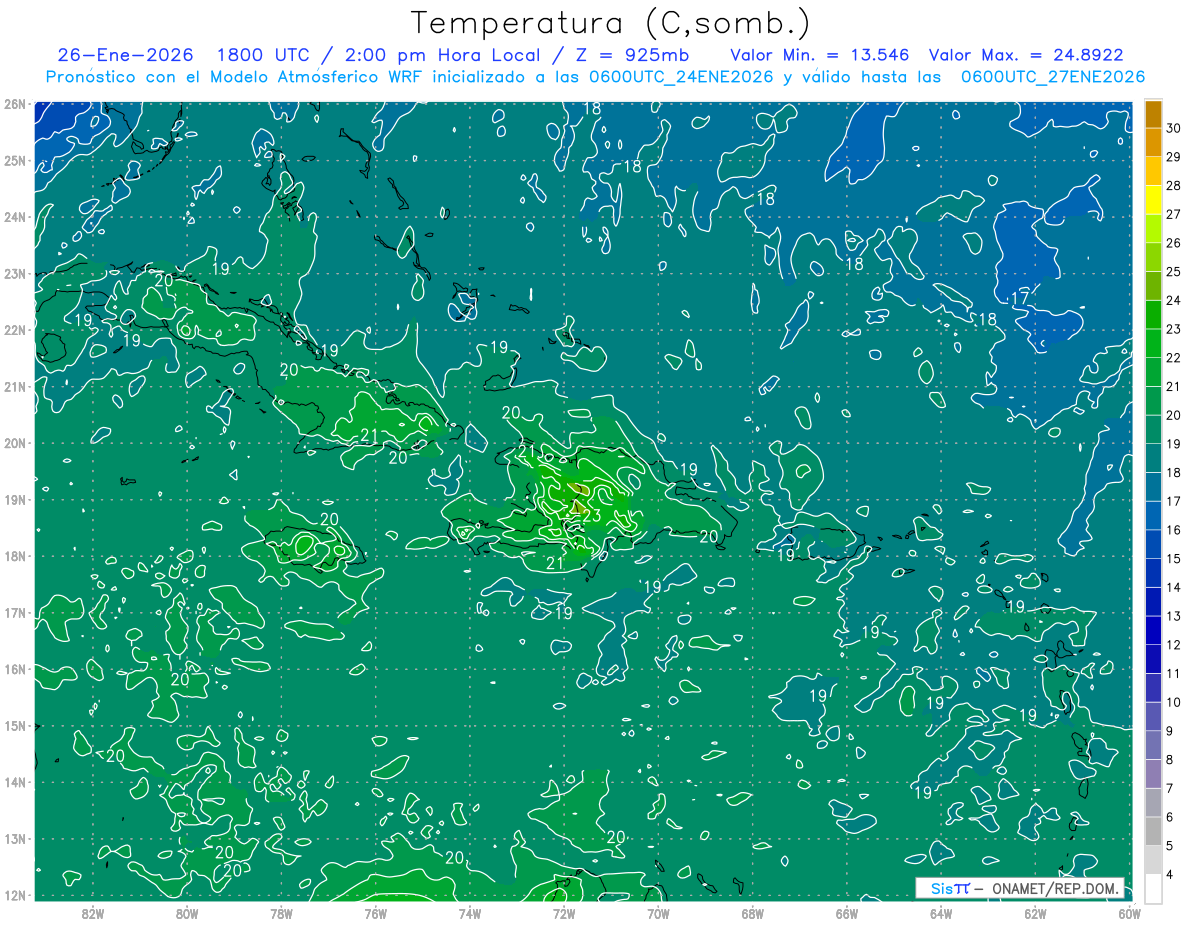The width and height of the screenshot is (1200, 927).
Task: Click the "74W" longitude axis label
Action: [x=470, y=913]
